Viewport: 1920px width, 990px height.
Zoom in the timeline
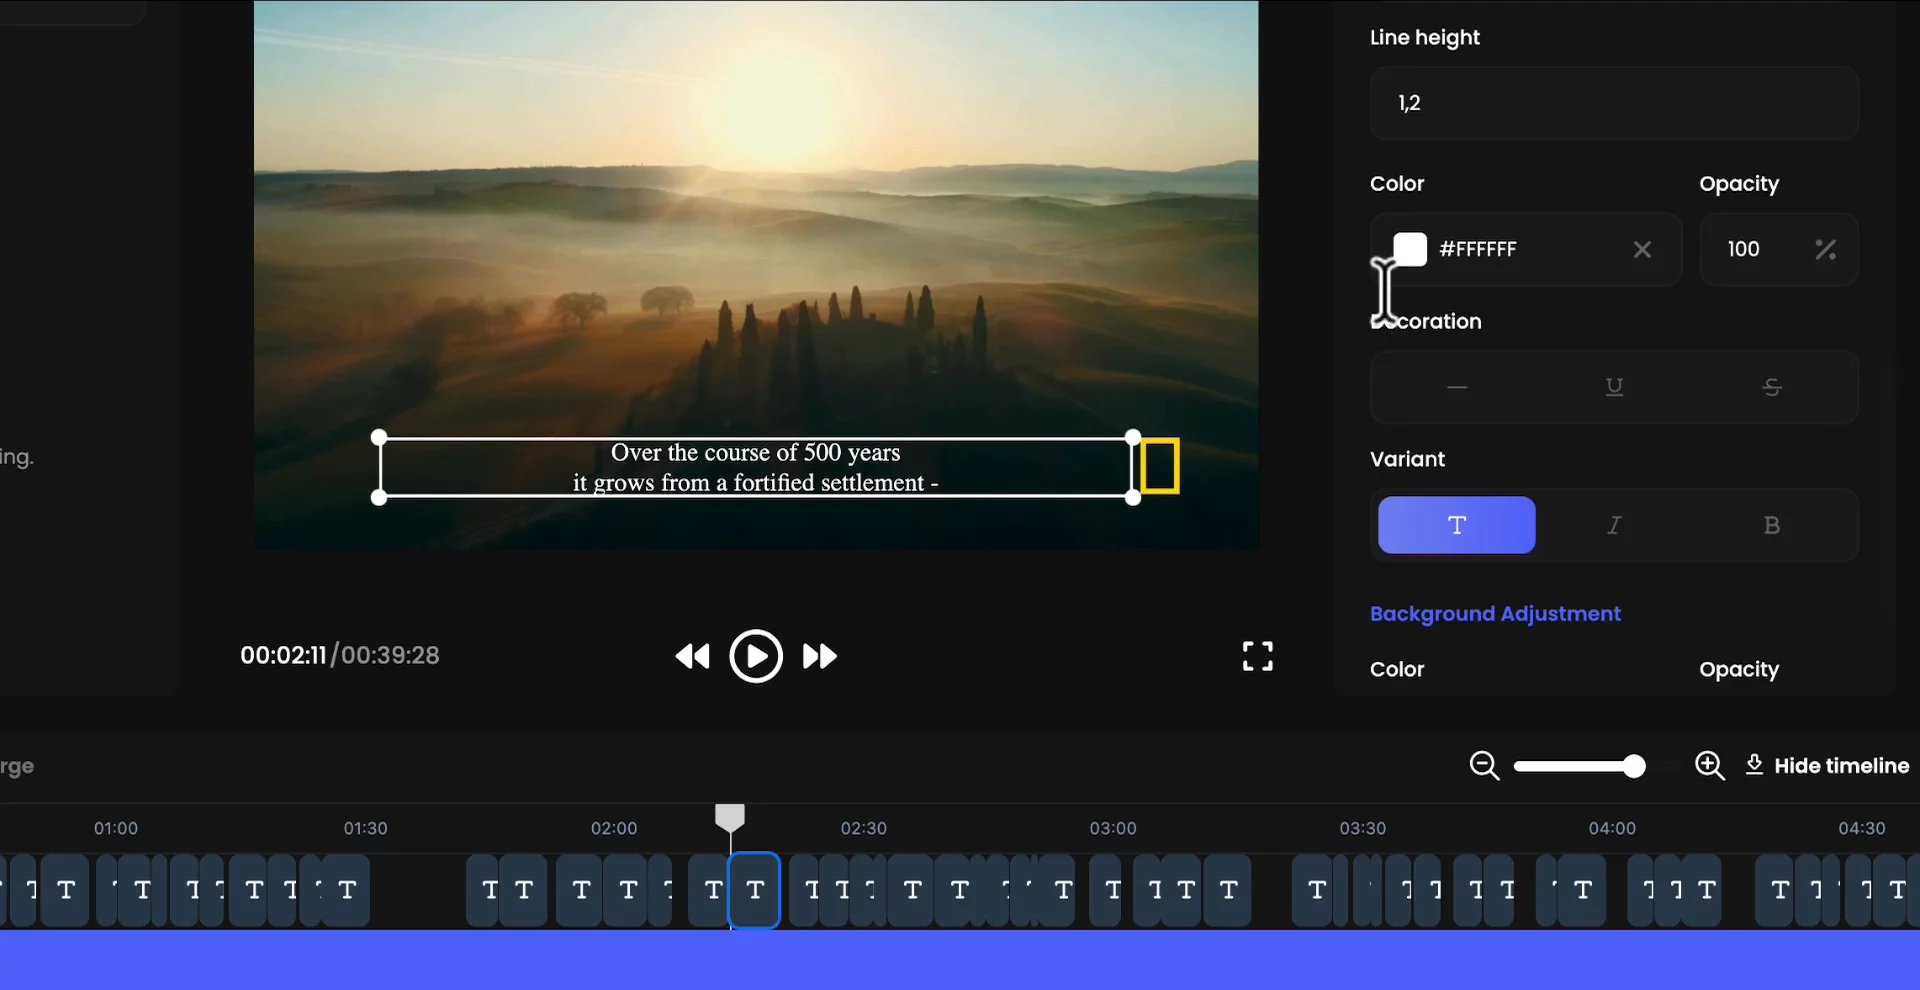pyautogui.click(x=1710, y=766)
